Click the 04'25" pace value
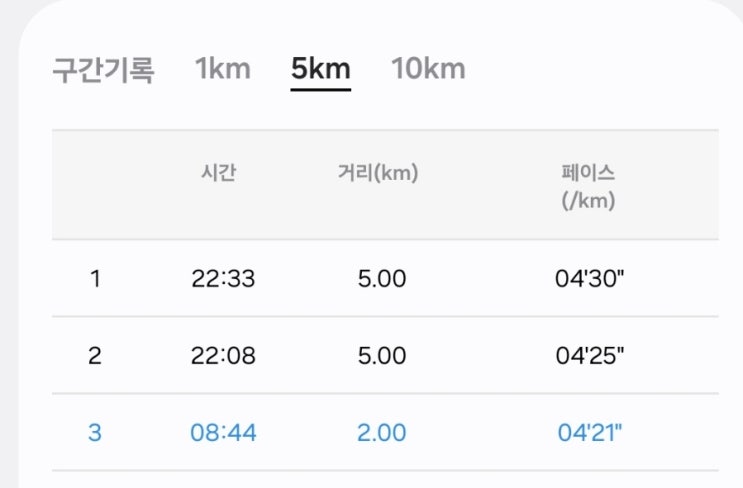743x488 pixels. coord(588,355)
